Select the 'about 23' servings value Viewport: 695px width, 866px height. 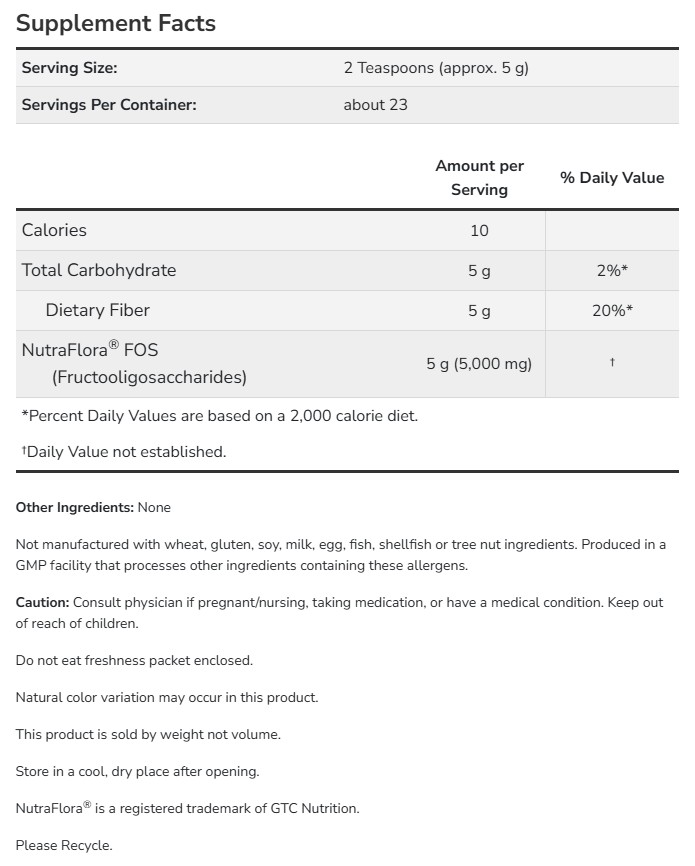point(376,104)
